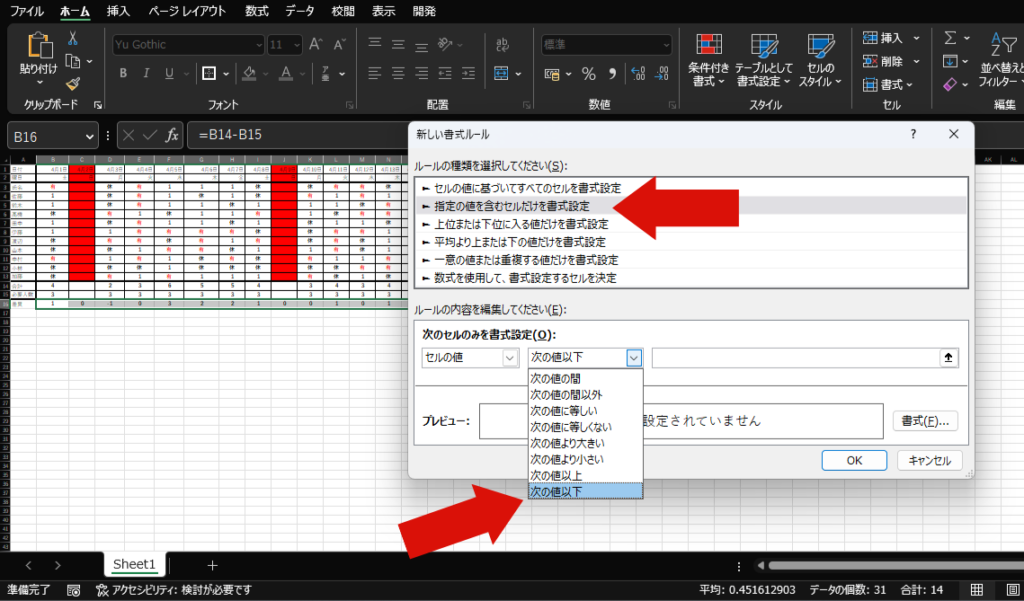Open テーブルとして書式設定 table format menu
Viewport: 1024px width, 601px height.
(763, 60)
